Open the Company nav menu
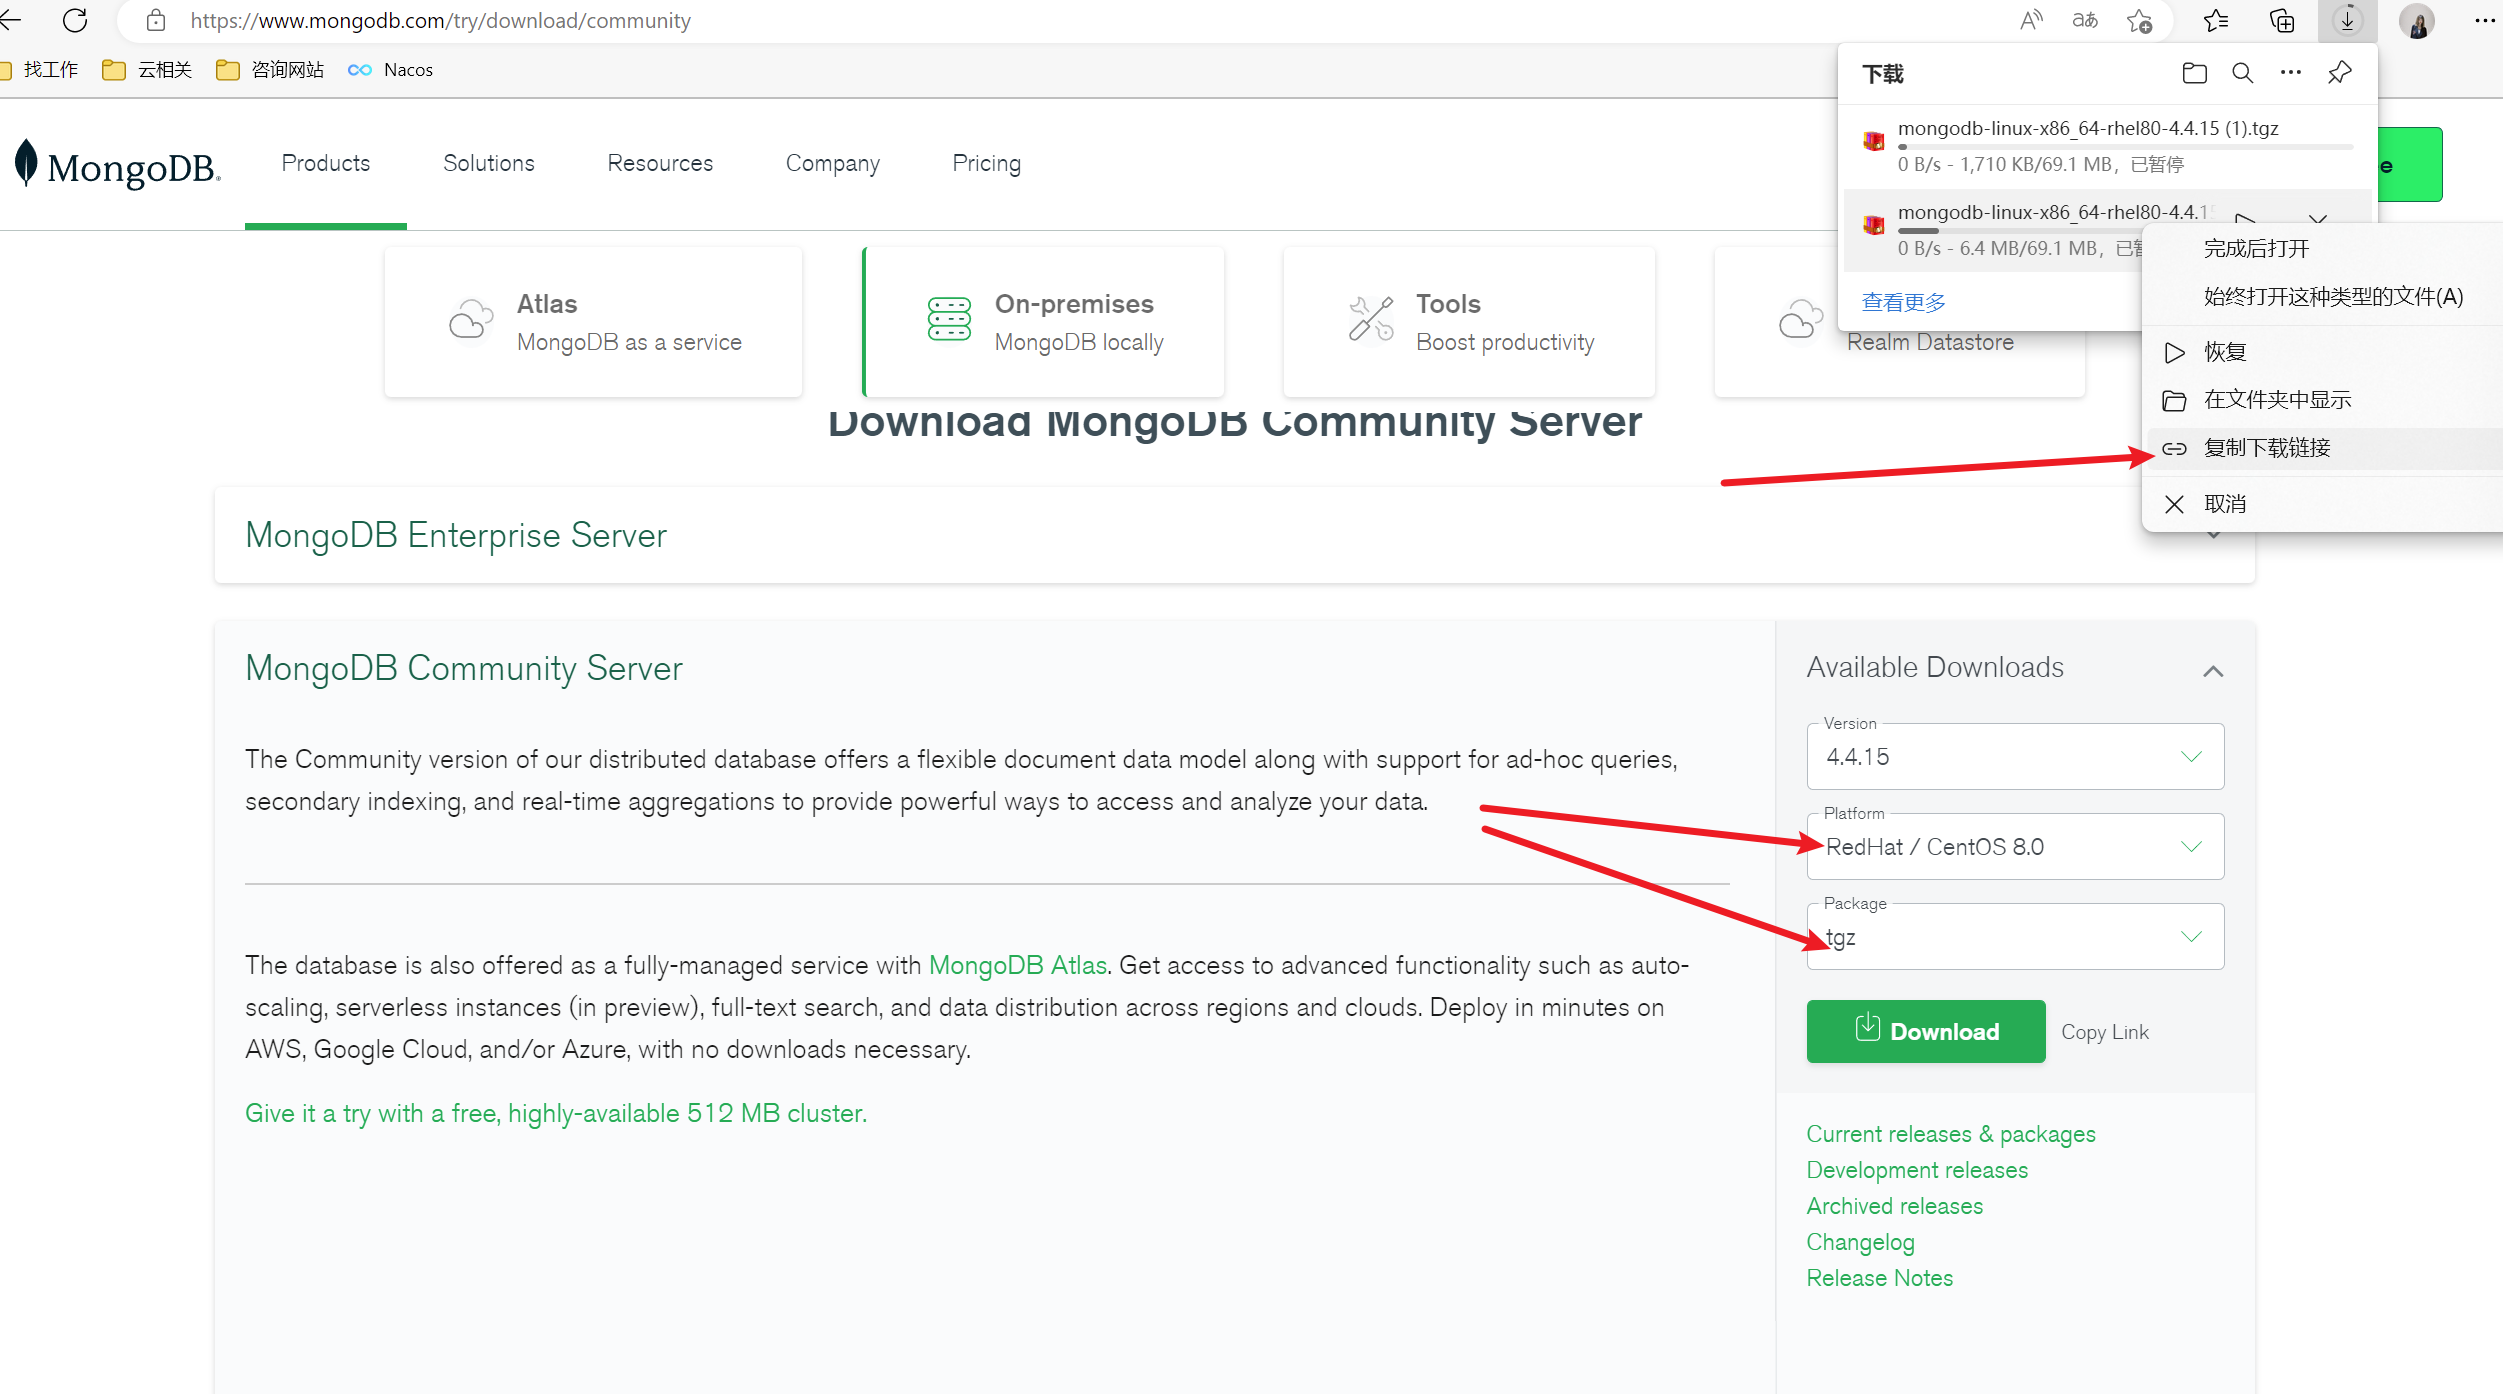This screenshot has width=2503, height=1394. pos(833,164)
